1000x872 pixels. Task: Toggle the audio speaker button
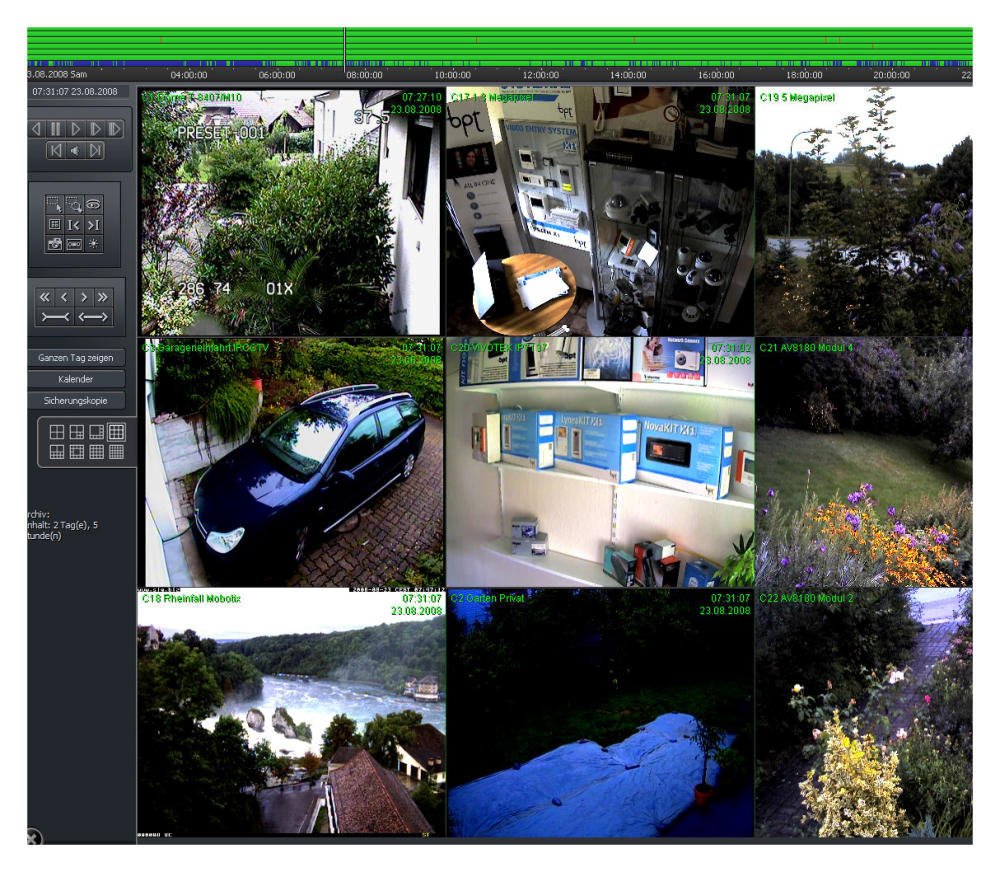(x=75, y=150)
